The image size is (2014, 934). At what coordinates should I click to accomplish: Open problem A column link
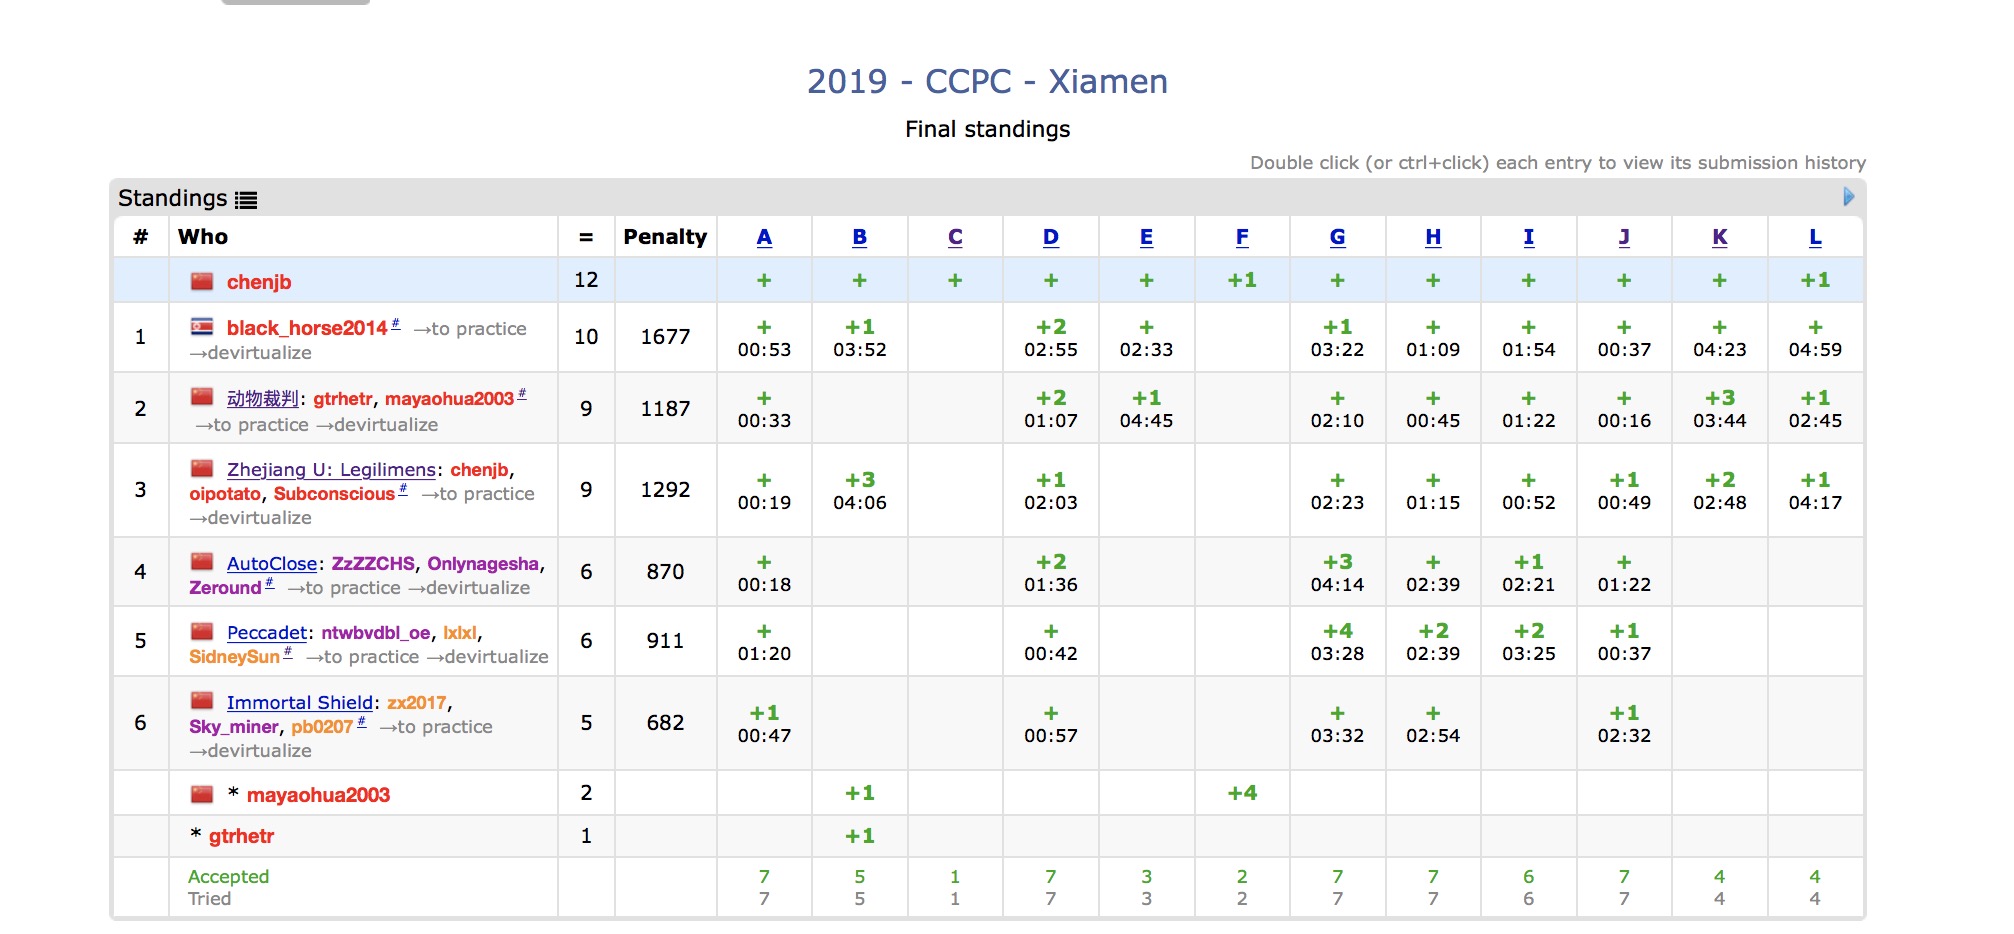click(764, 237)
